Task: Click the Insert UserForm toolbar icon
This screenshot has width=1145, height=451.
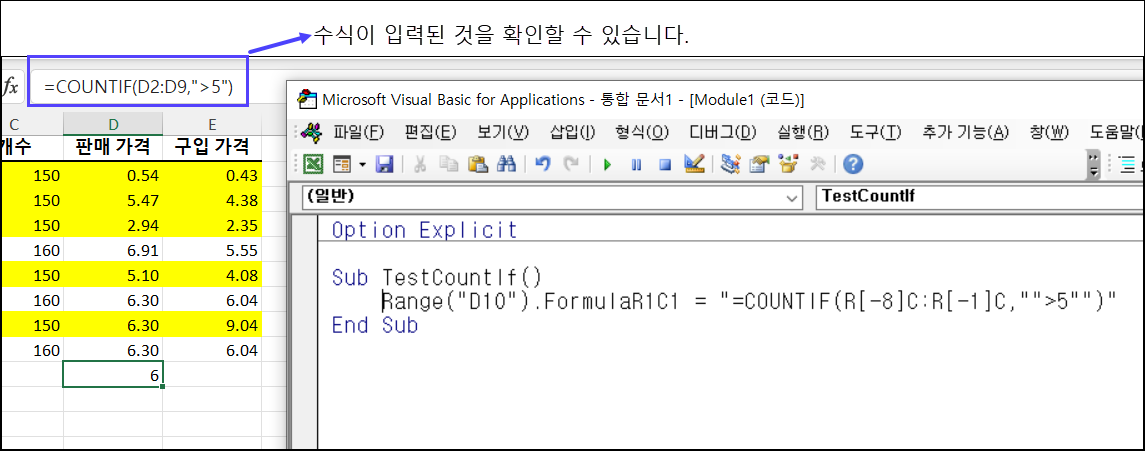Action: [x=342, y=165]
